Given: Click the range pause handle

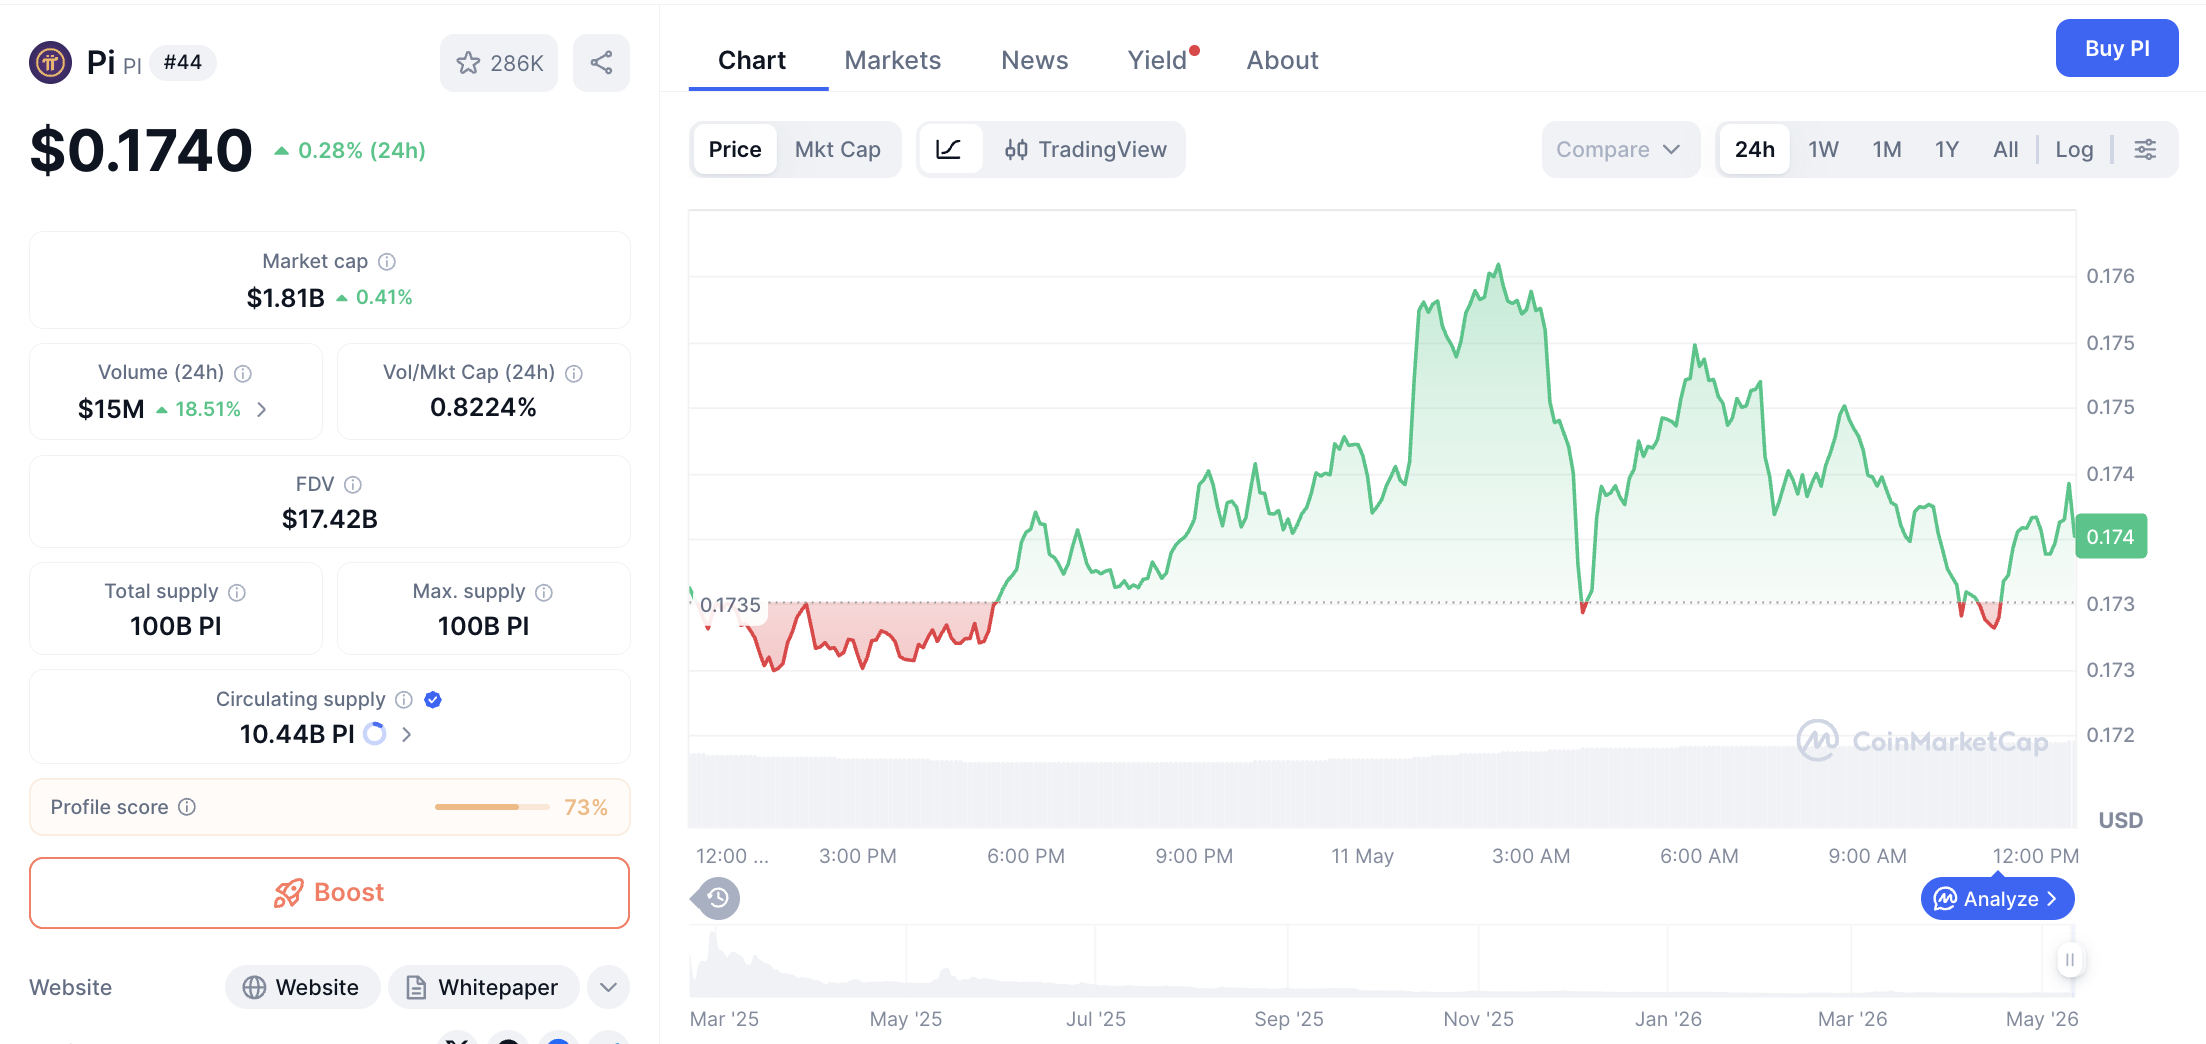Looking at the screenshot, I should 2069,960.
